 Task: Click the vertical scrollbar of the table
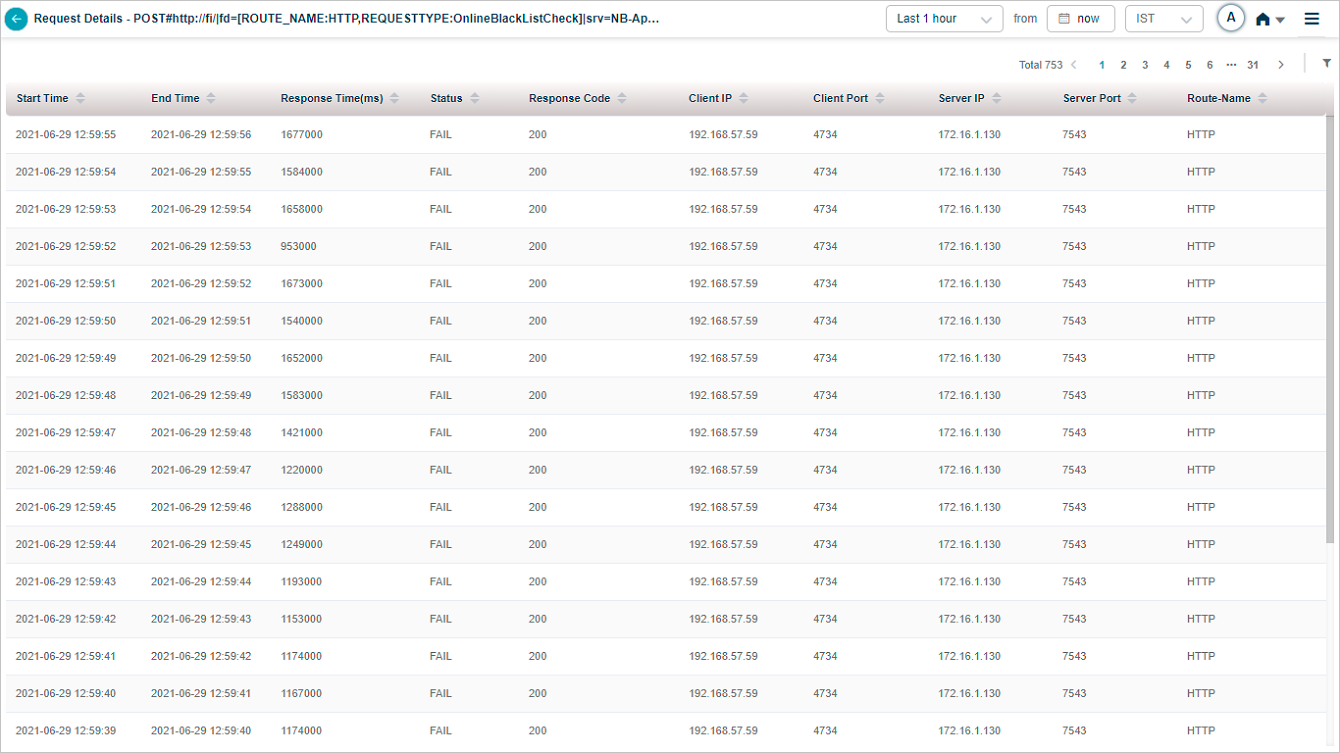pos(1329,330)
